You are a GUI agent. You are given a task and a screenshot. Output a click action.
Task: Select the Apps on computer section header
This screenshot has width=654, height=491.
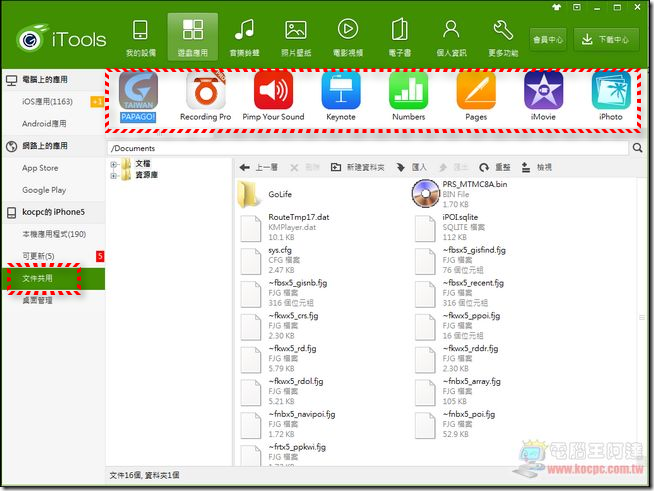[x=53, y=80]
